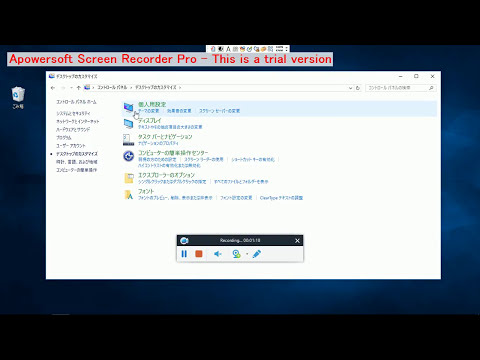Open the タスク バーとナビゲーション icon

pos(128,140)
